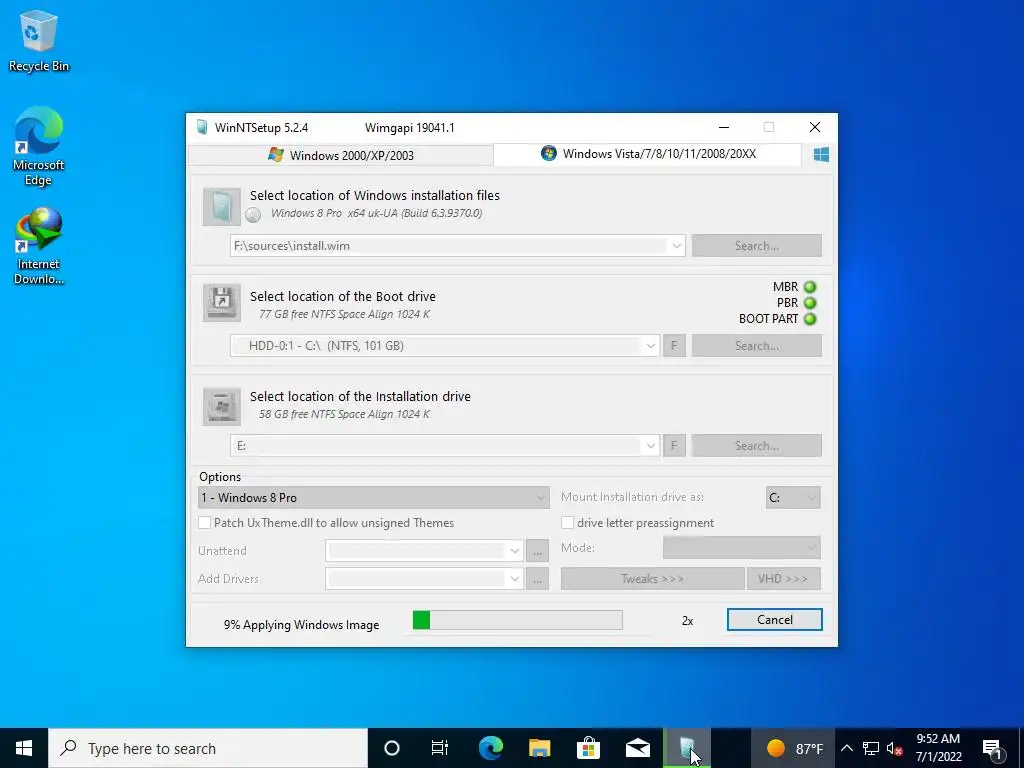Open Recycle Bin desktop icon
The width and height of the screenshot is (1024, 768).
pos(39,41)
